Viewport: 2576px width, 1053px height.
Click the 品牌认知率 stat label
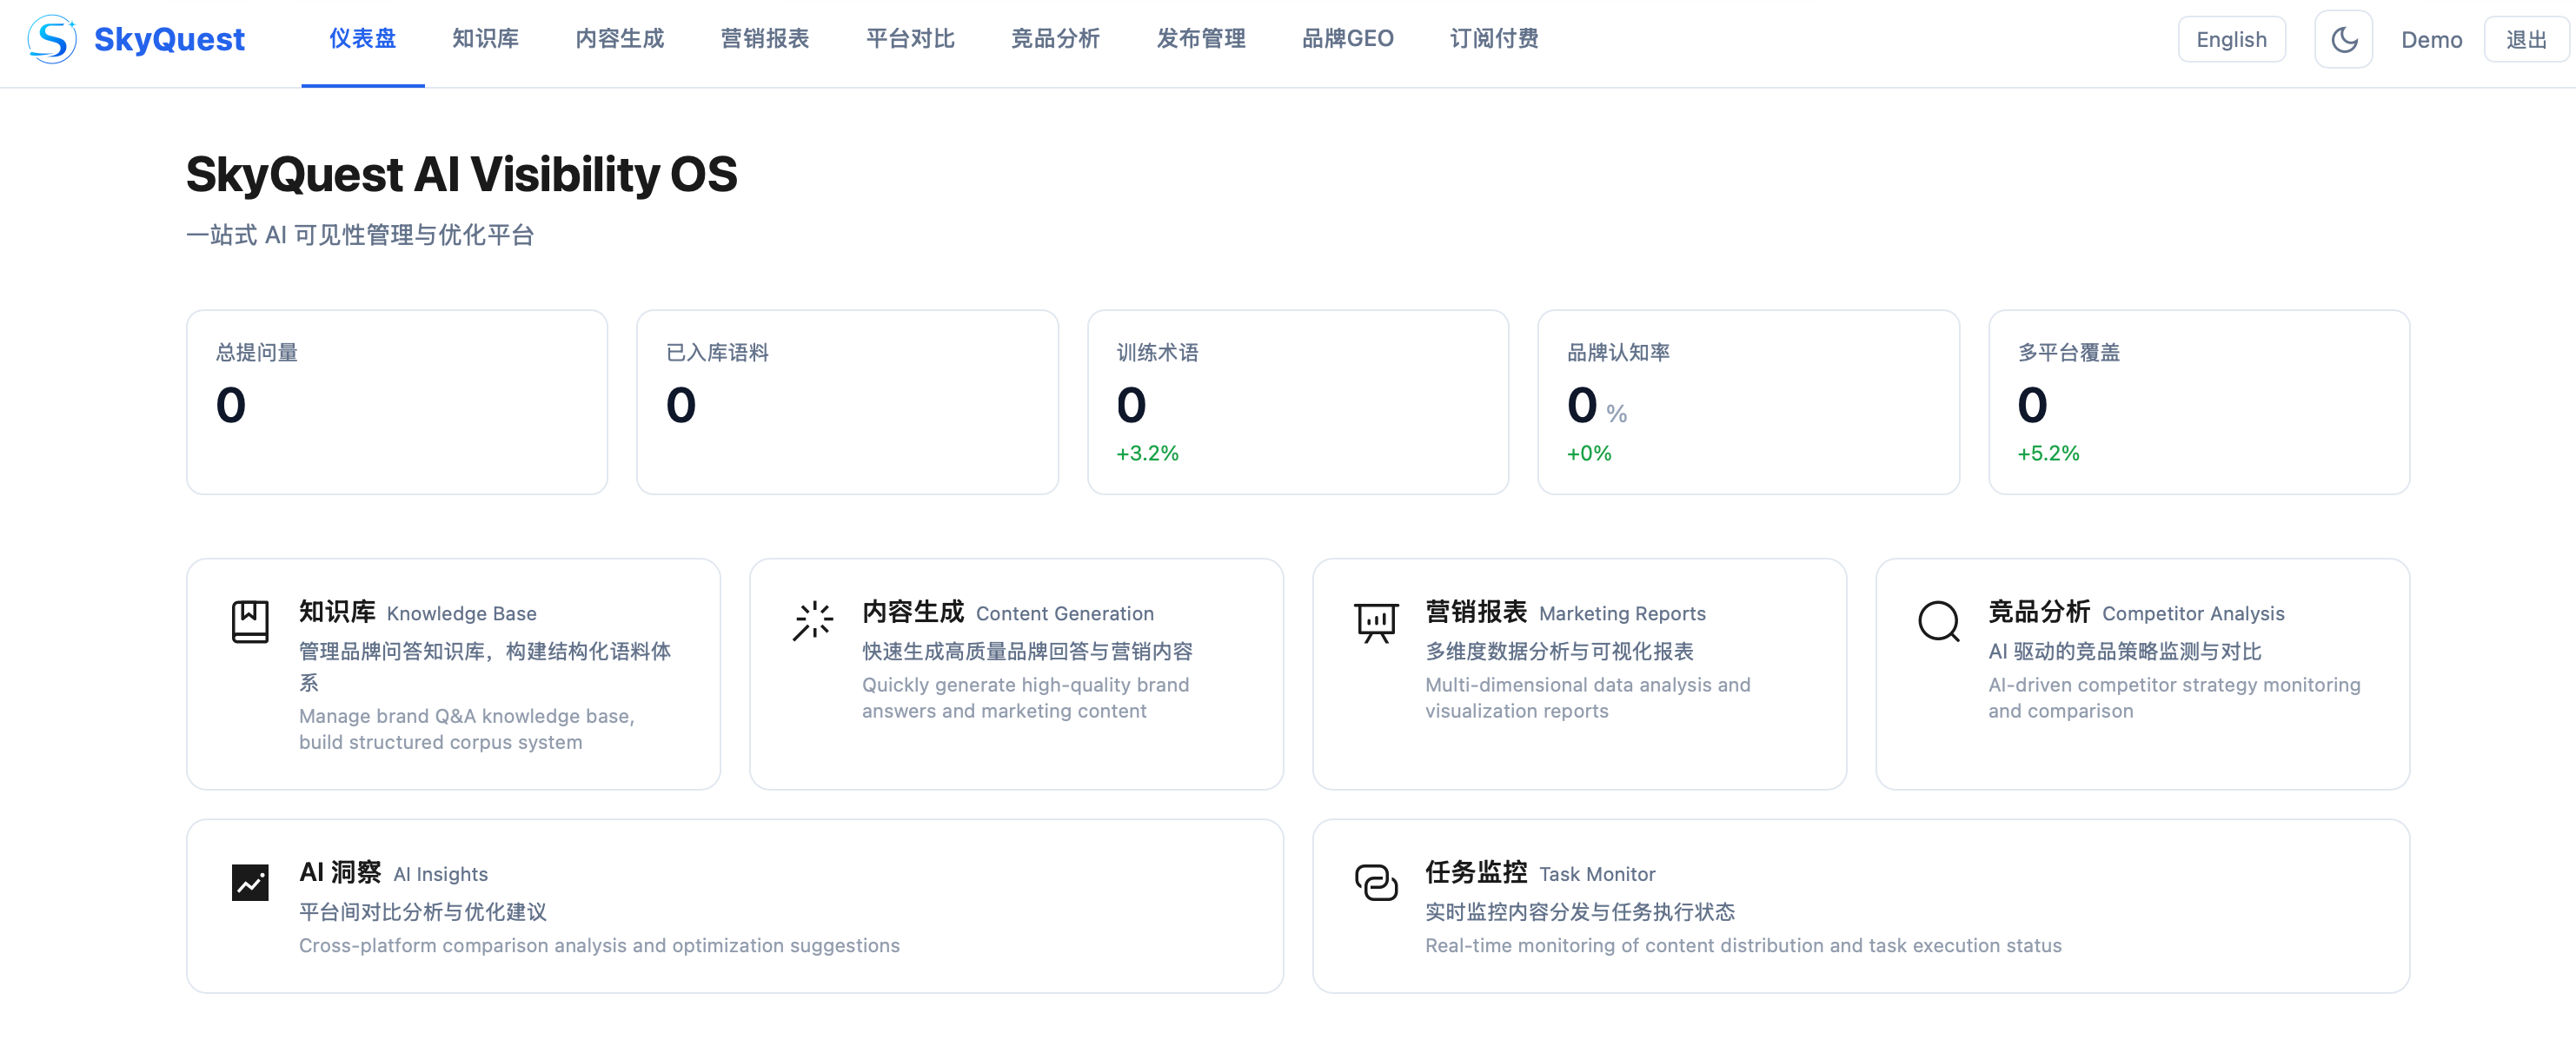[1618, 352]
